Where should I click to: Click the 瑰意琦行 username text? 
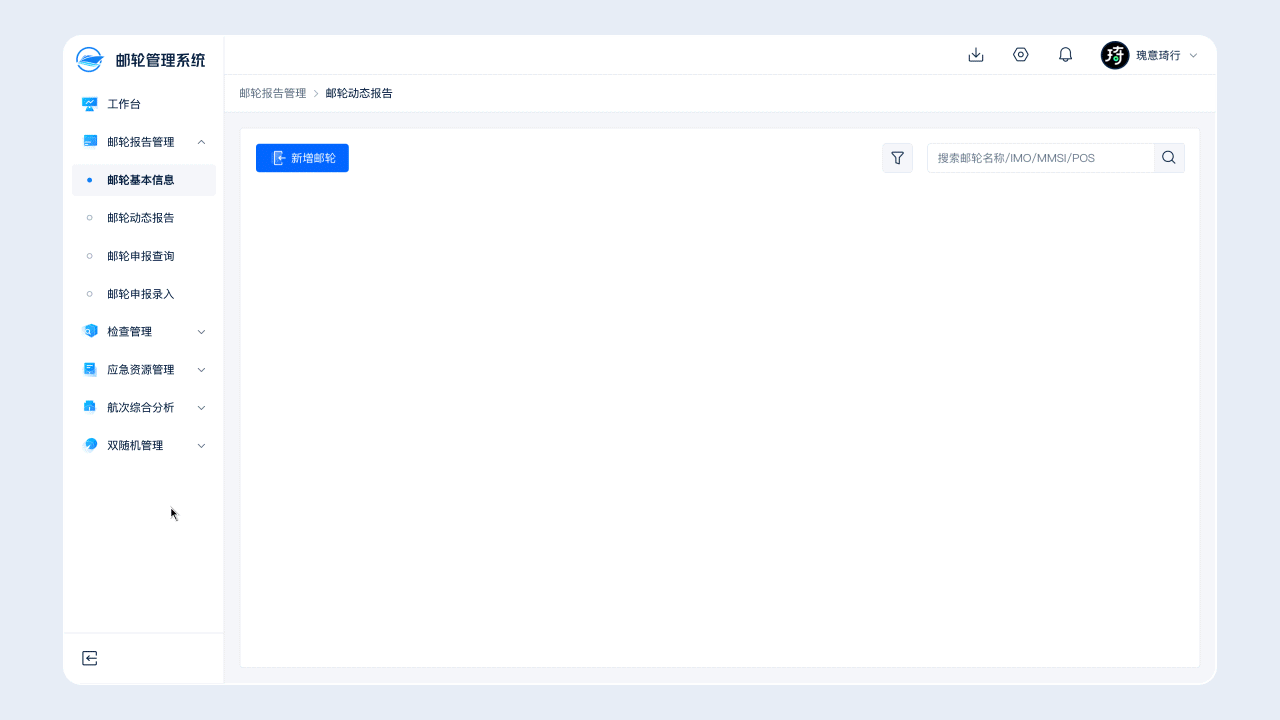(x=1158, y=56)
